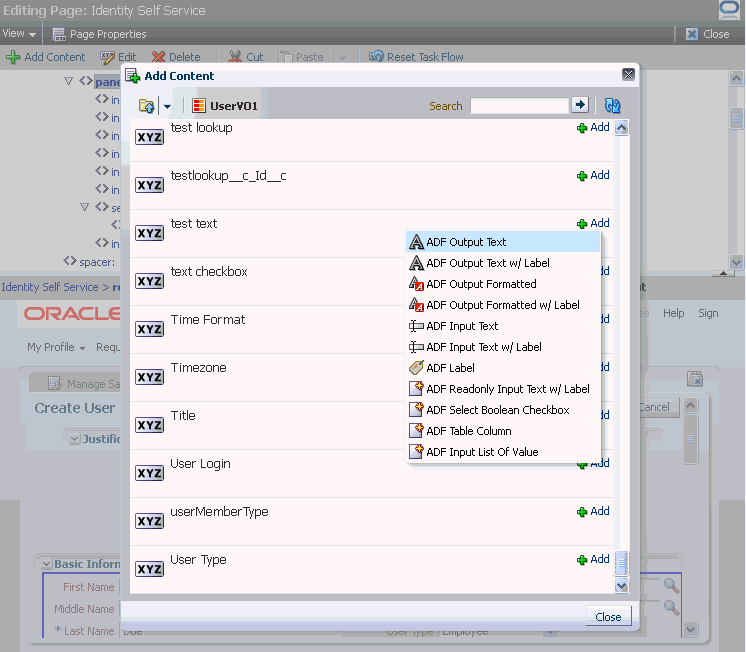Collapse the panel tree node
The height and width of the screenshot is (652, 746).
coord(69,81)
